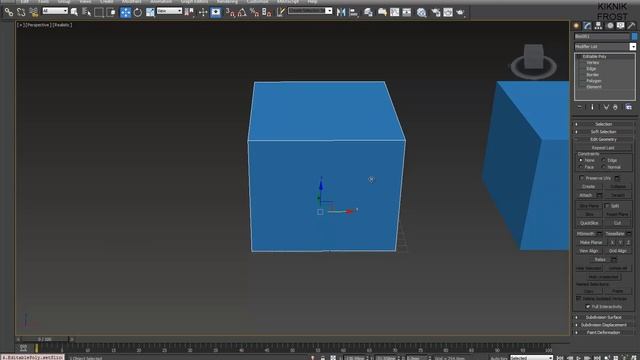Open the reference coordinate system dropdown

(x=169, y=11)
